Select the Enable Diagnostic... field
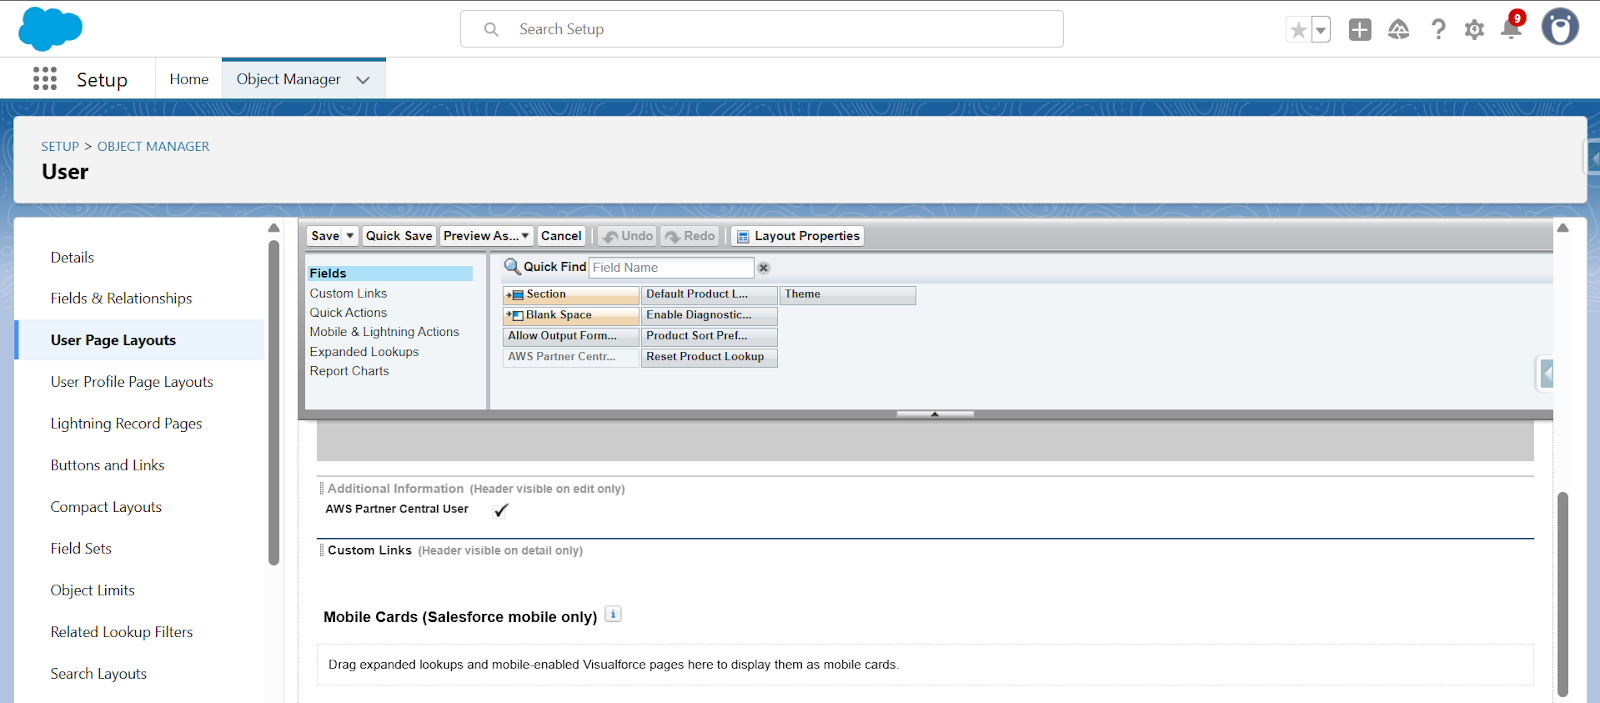Viewport: 1600px width, 703px height. tap(709, 315)
